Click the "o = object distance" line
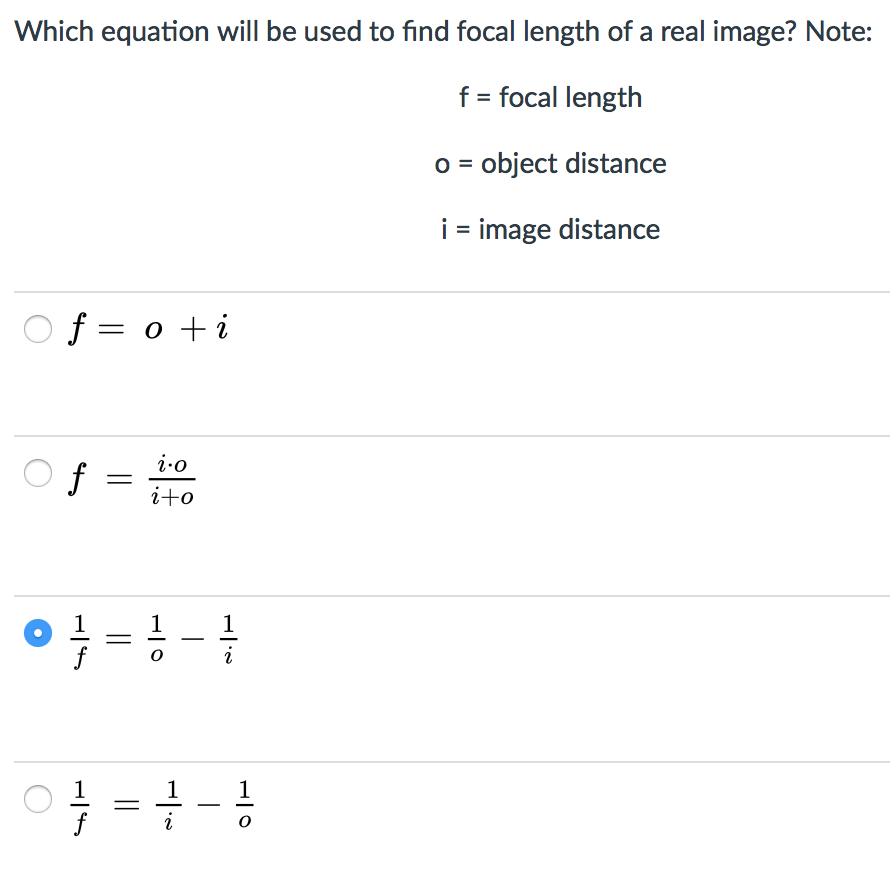This screenshot has width=890, height=886. pos(550,164)
